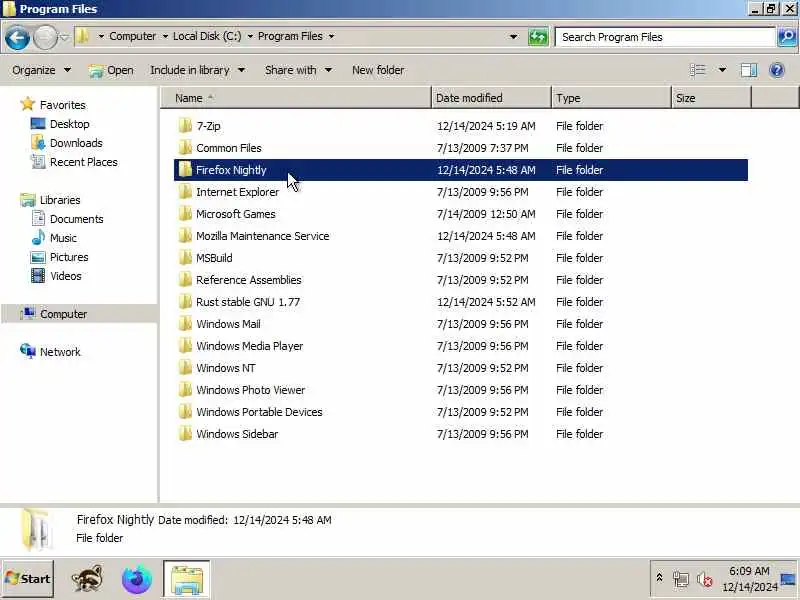Open Pictures library in sidebar
Image resolution: width=800 pixels, height=600 pixels.
[x=69, y=257]
